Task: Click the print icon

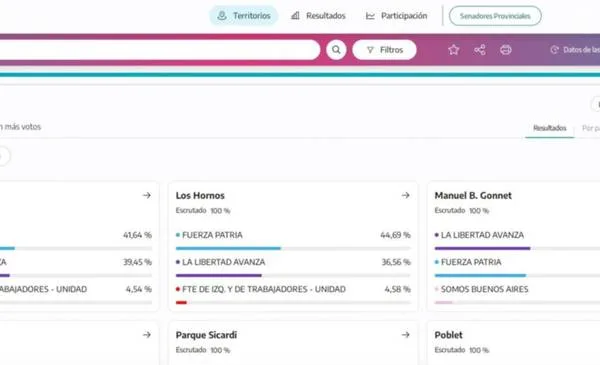Action: click(505, 50)
